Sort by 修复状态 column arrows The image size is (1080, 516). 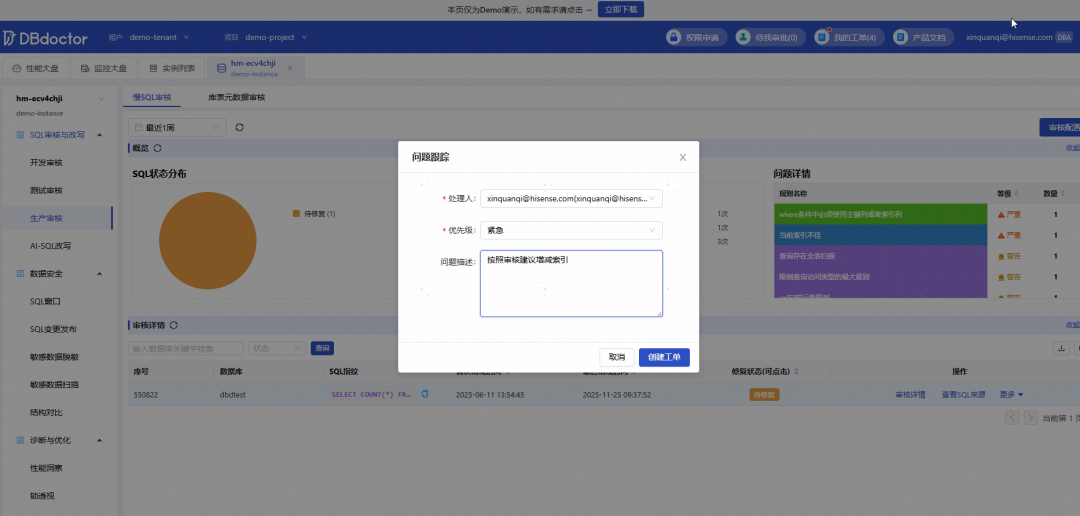tap(797, 372)
